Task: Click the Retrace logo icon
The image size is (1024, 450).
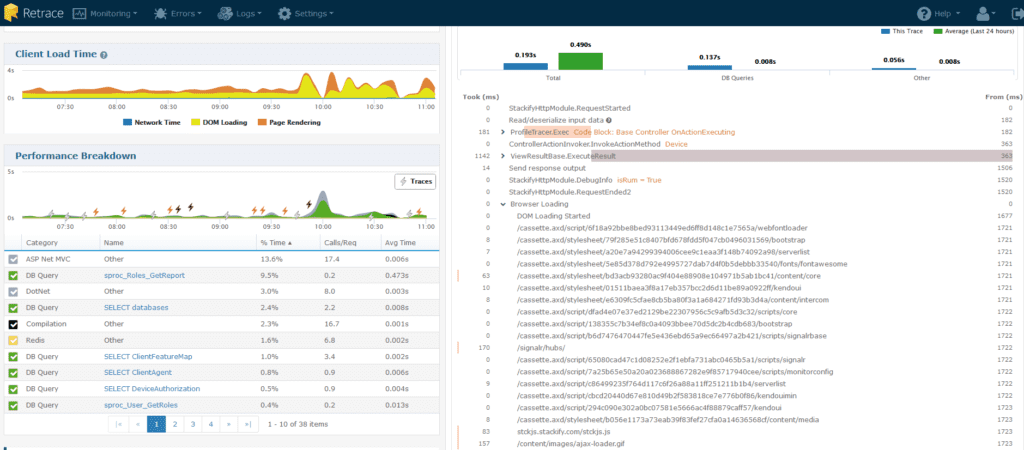Action: [x=11, y=13]
